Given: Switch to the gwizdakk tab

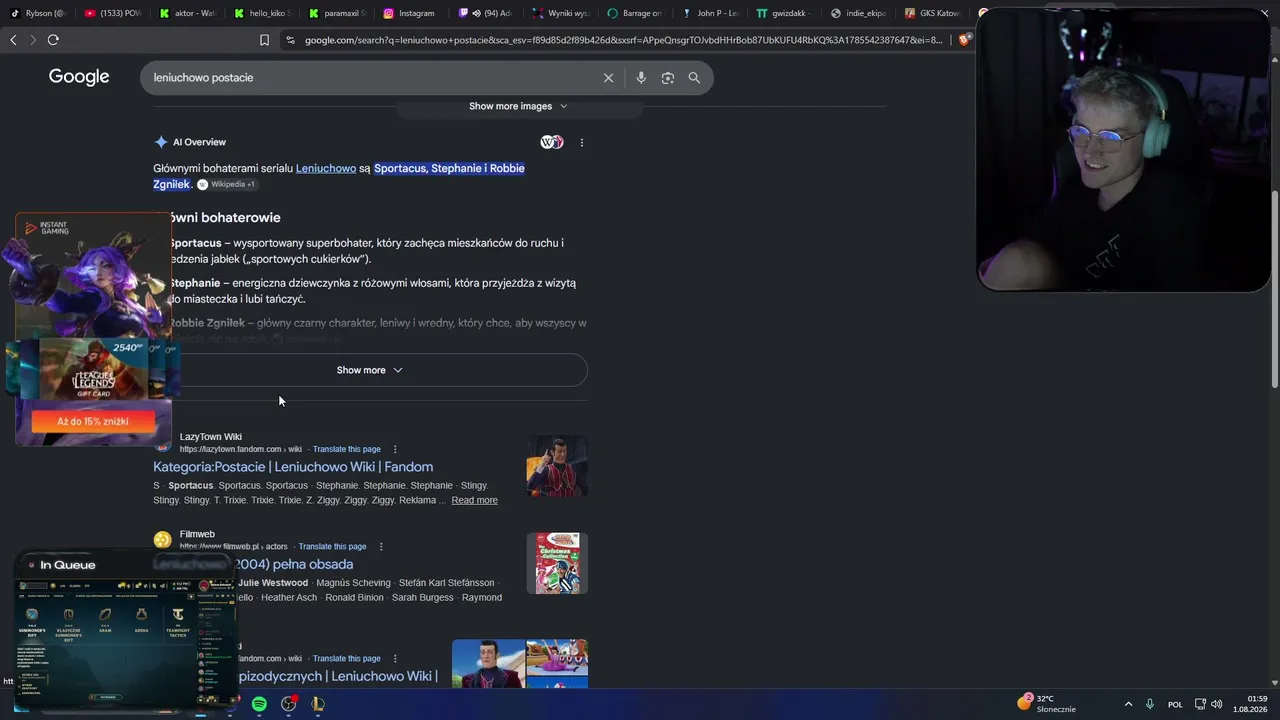Looking at the screenshot, I should (784, 13).
